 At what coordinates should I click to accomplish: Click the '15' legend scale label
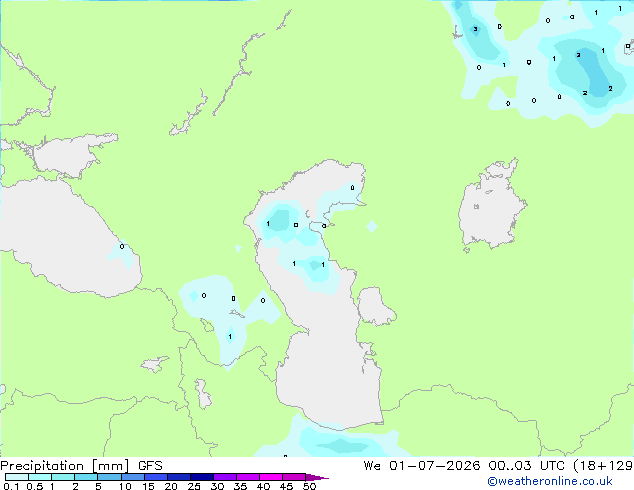click(x=148, y=486)
